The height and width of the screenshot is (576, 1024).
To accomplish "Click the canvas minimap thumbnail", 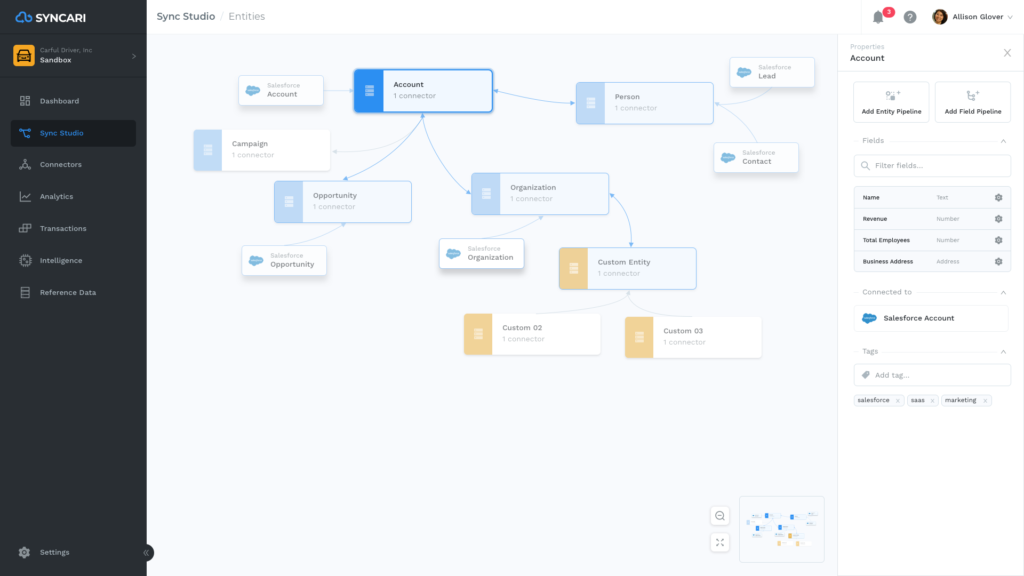I will 782,530.
